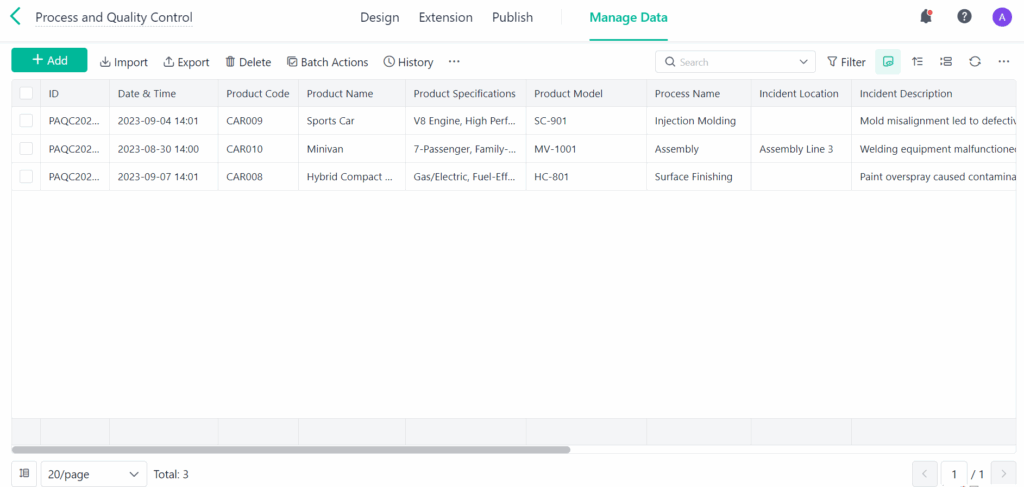Select the Sports Car row checkbox

[26, 121]
